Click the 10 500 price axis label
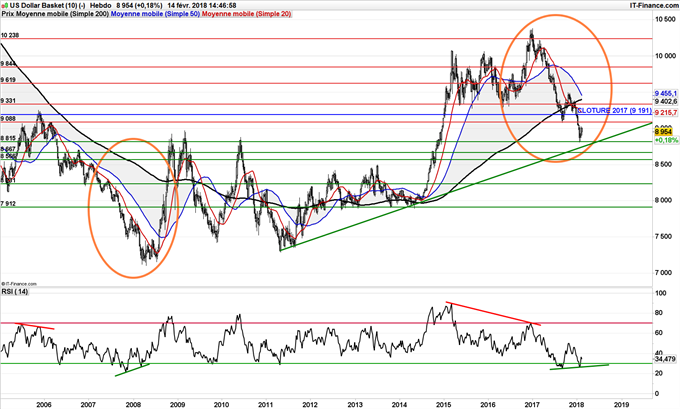This screenshot has width=680, height=409. coord(666,20)
